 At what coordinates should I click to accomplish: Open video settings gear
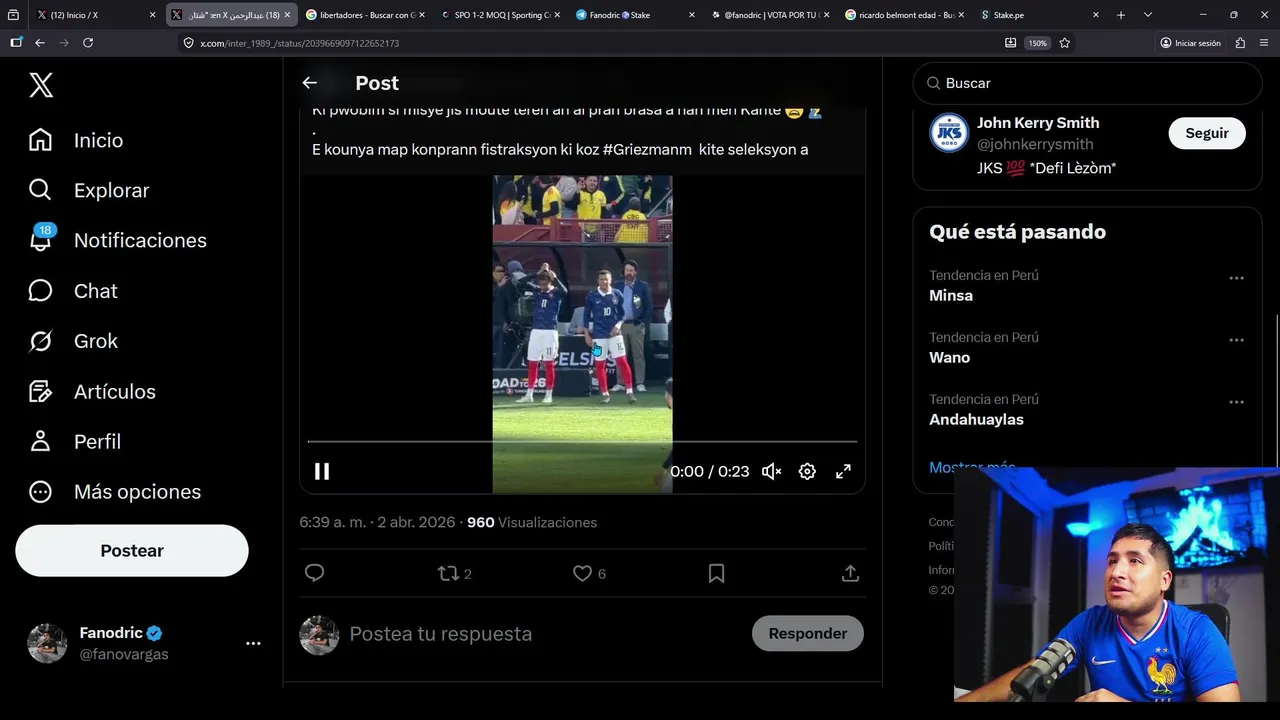tap(807, 471)
